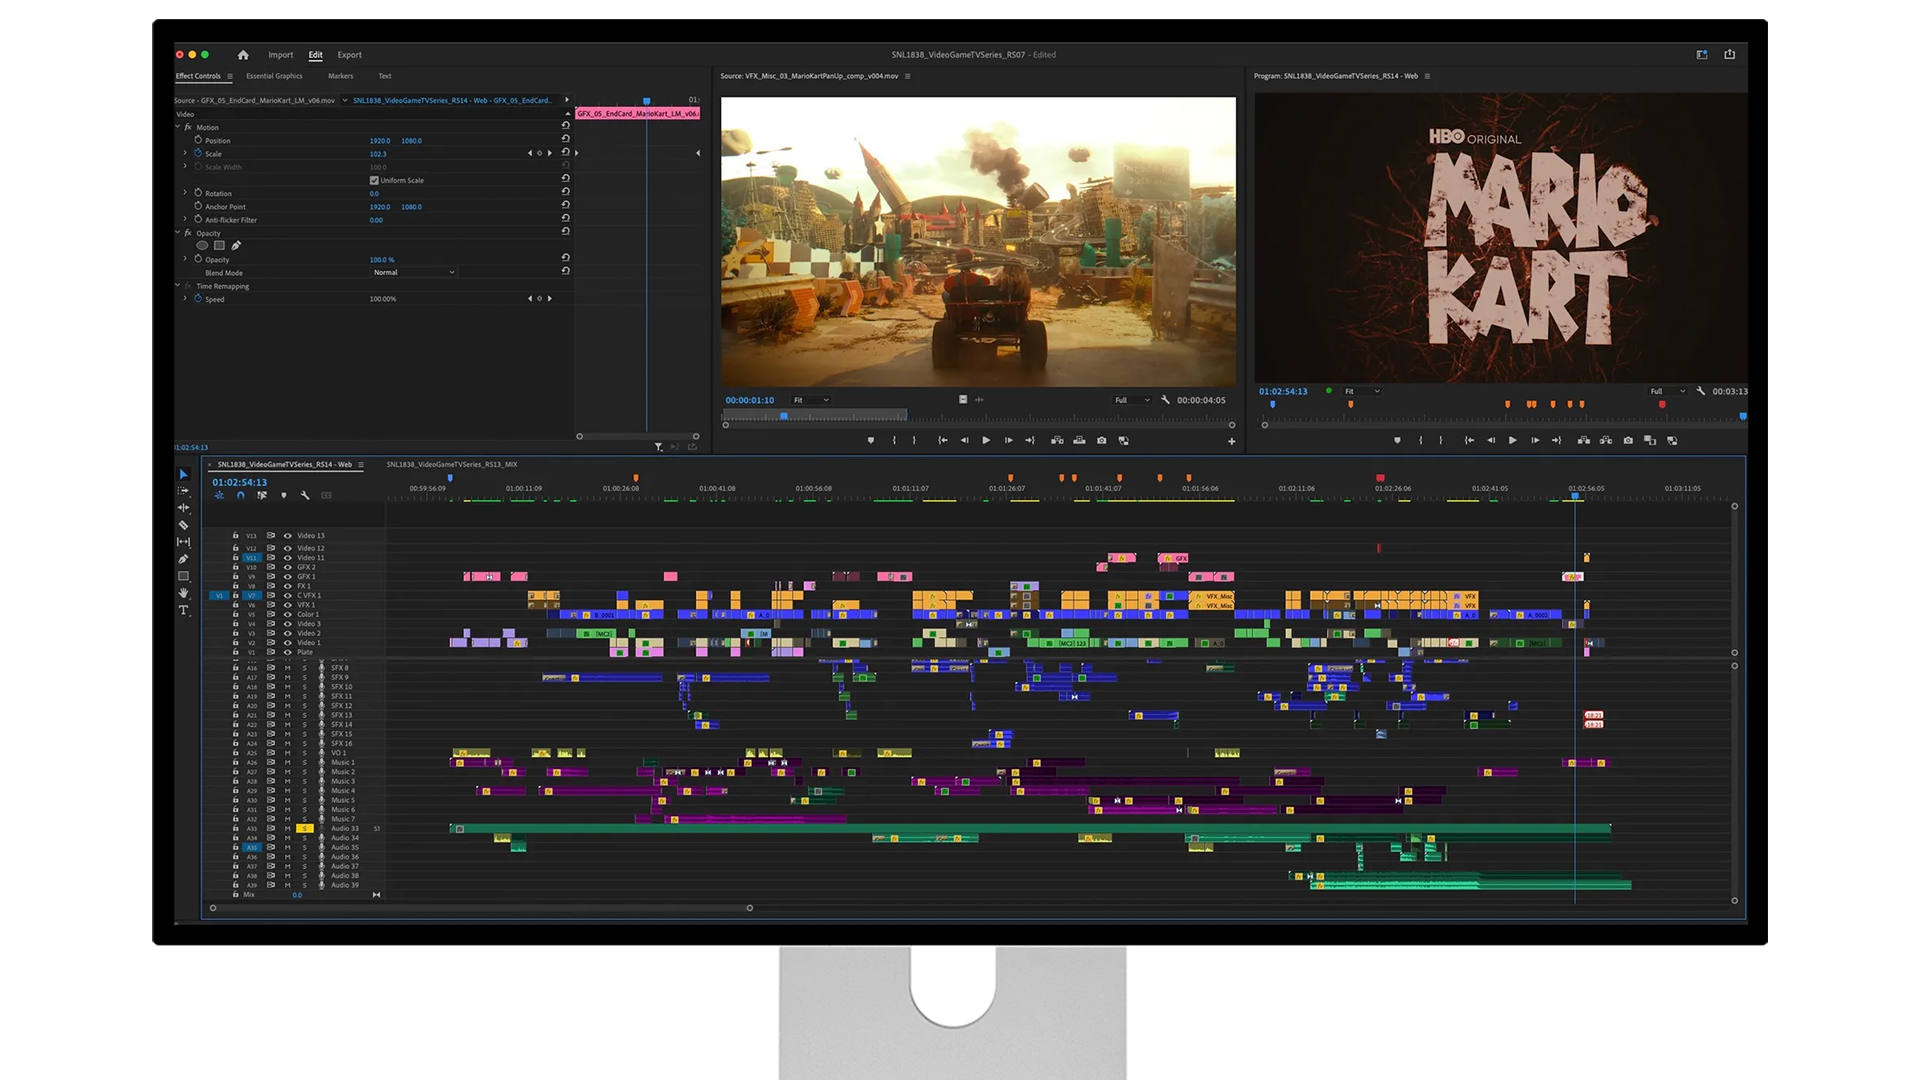Image resolution: width=1920 pixels, height=1080 pixels.
Task: Open the Markers panel tab
Action: (x=340, y=76)
